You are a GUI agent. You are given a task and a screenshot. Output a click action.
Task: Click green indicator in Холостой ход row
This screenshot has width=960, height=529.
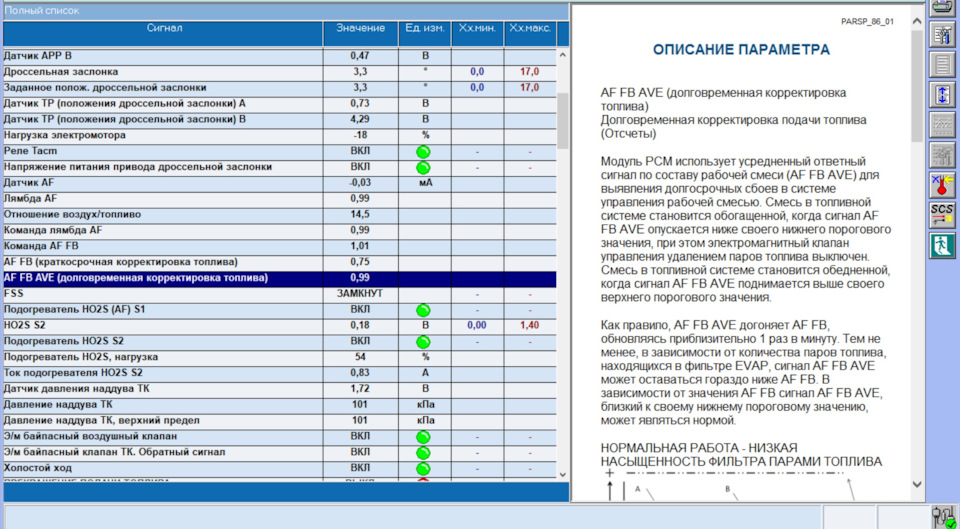click(x=423, y=469)
